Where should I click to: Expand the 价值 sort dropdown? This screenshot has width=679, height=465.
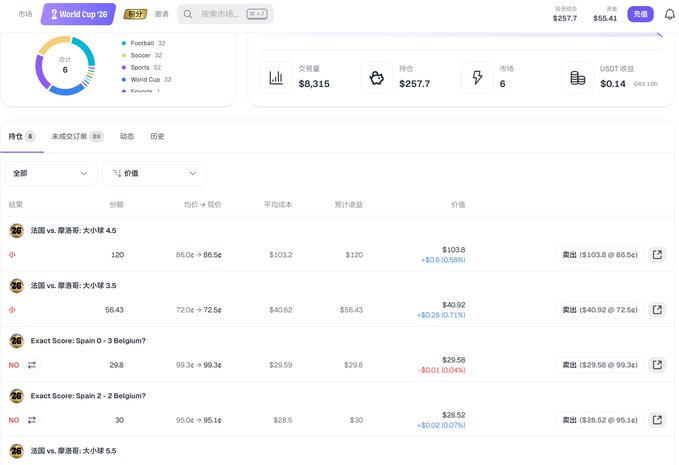pyautogui.click(x=154, y=173)
